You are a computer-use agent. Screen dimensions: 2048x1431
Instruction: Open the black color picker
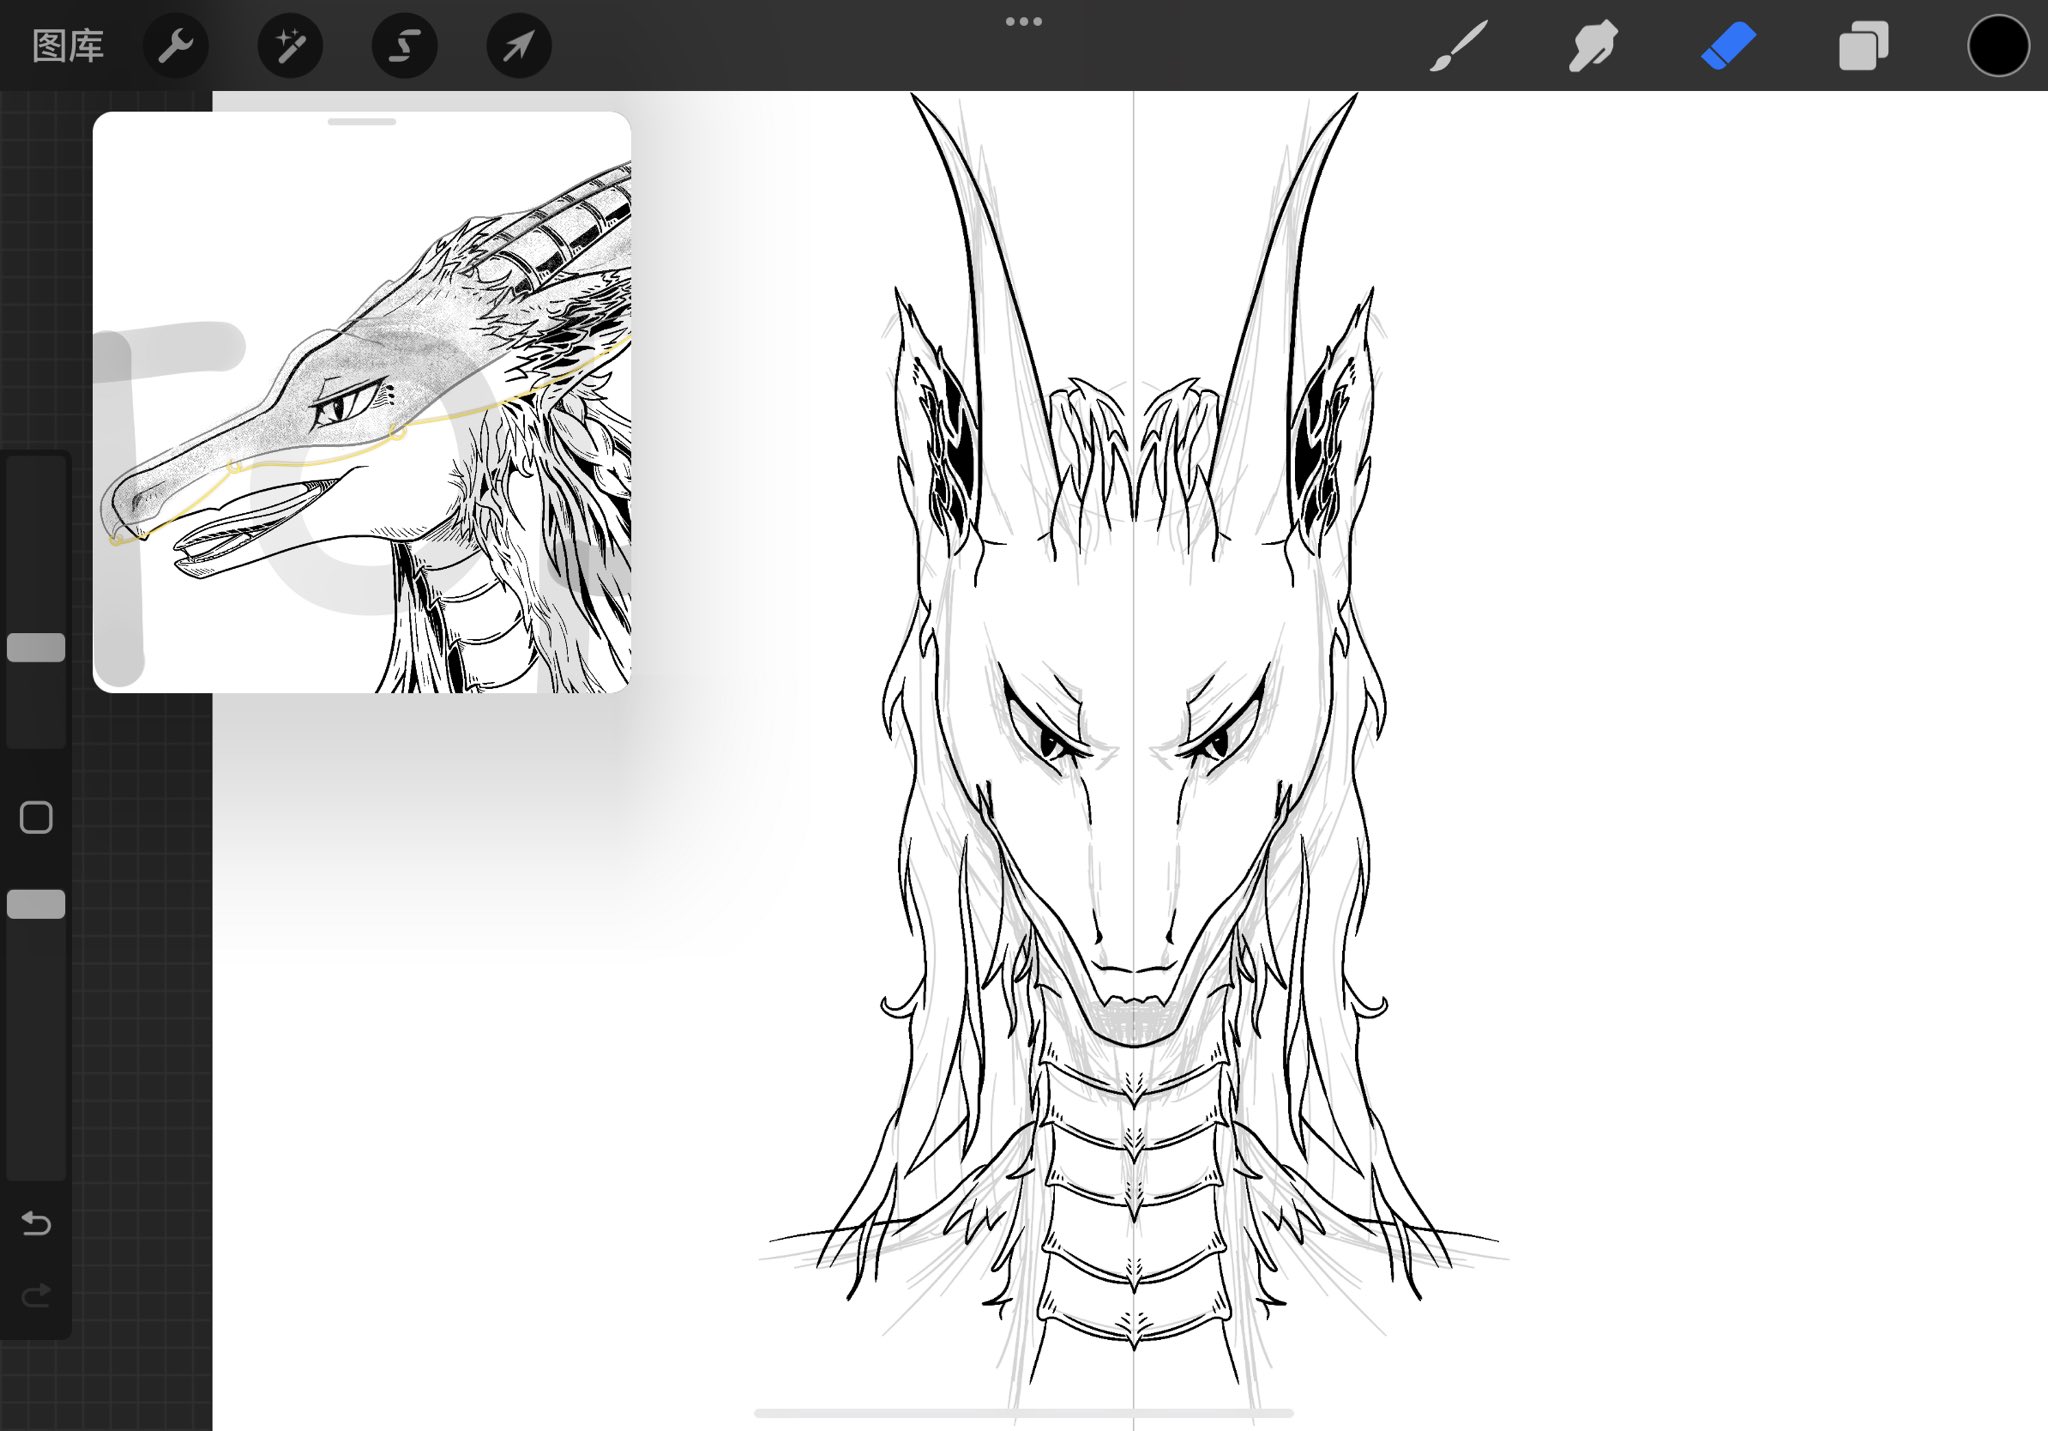1998,46
